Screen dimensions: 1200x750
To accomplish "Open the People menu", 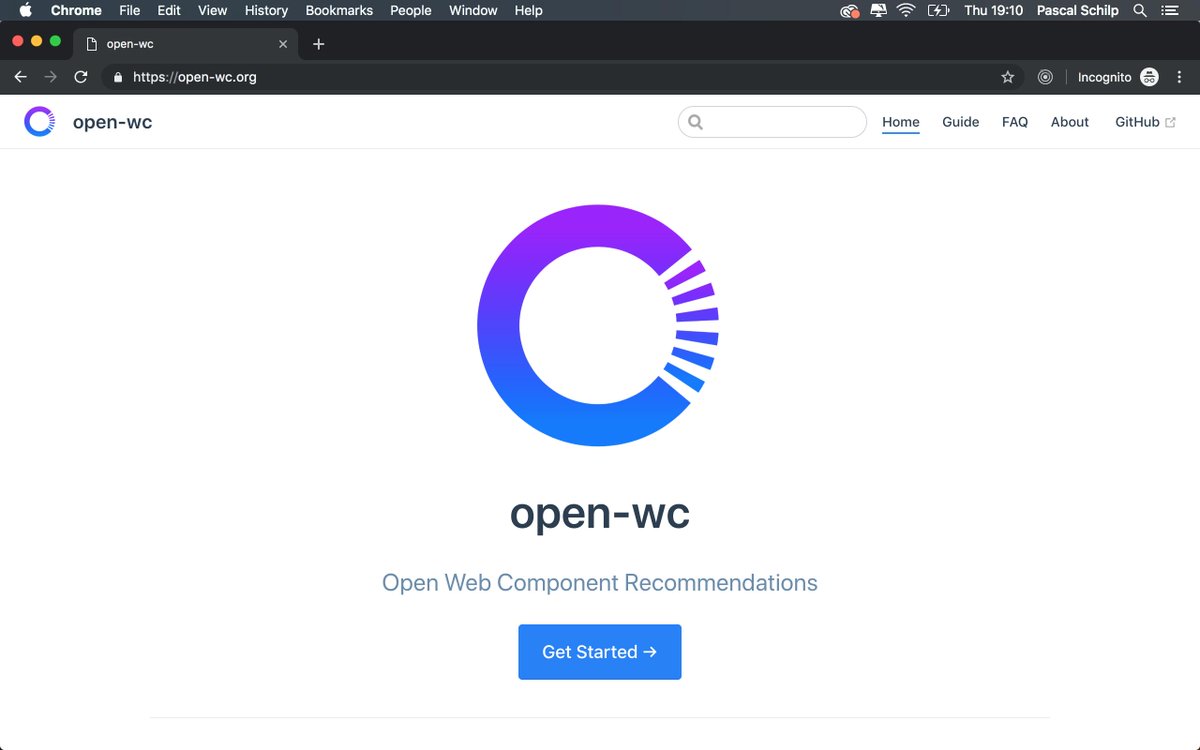I will (411, 10).
